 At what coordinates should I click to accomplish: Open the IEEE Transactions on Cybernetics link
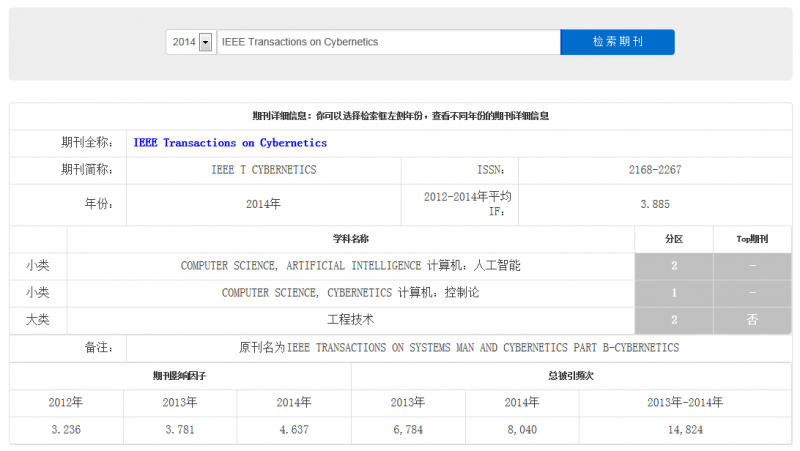pos(230,143)
